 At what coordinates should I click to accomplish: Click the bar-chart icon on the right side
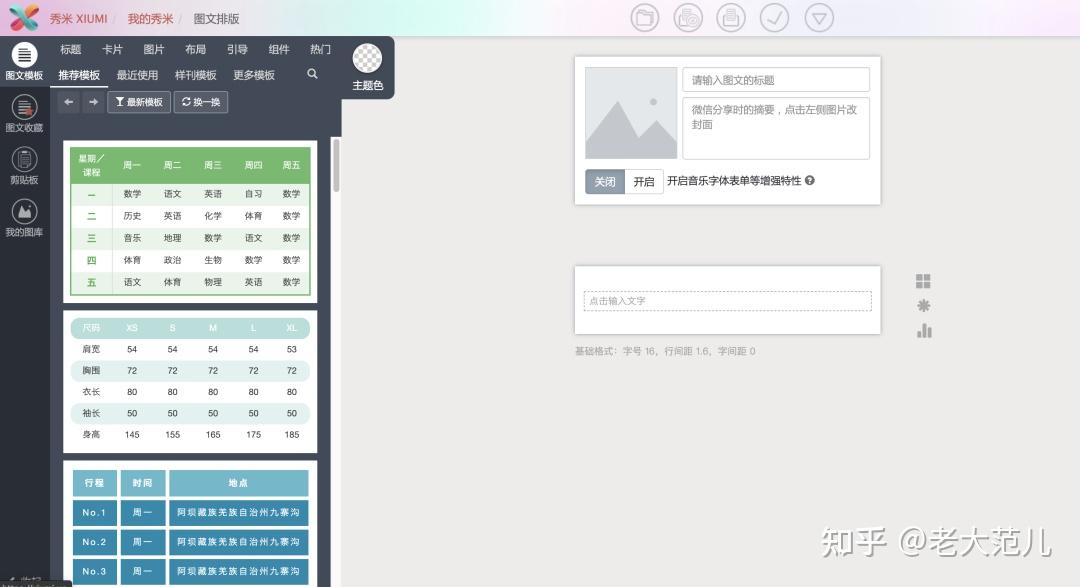coord(922,330)
